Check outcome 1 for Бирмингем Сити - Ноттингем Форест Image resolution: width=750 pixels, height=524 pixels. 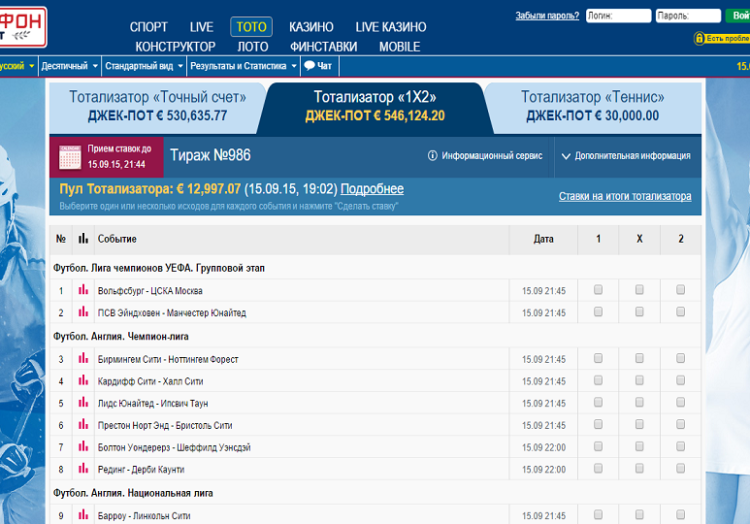pyautogui.click(x=598, y=358)
